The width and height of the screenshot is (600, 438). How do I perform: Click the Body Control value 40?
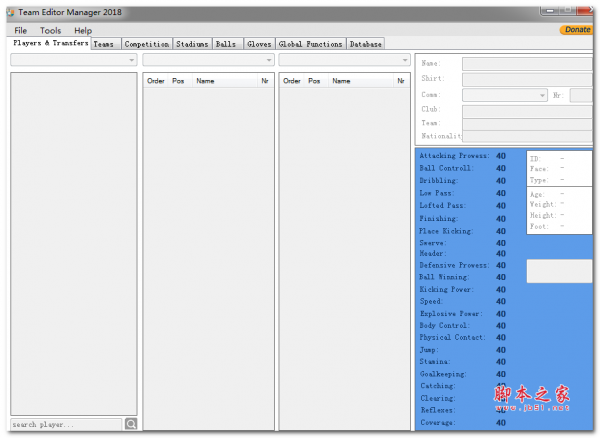[x=501, y=326]
